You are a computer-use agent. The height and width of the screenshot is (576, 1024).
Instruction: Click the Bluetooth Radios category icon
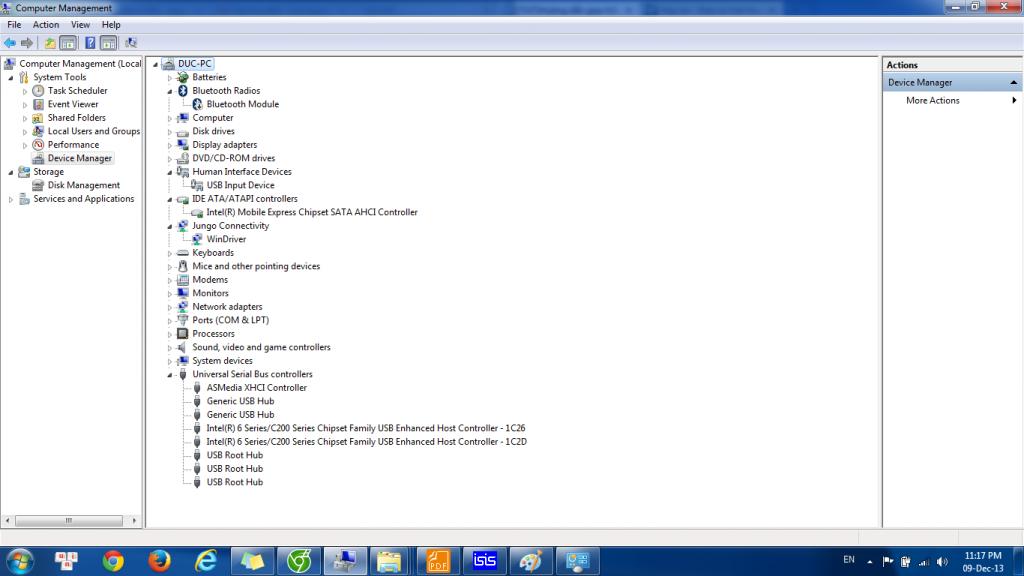coord(183,91)
